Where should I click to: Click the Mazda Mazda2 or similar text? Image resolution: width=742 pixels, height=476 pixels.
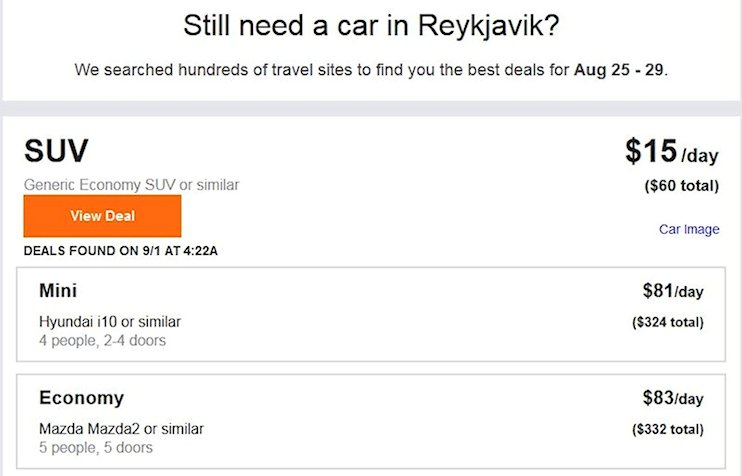pyautogui.click(x=121, y=429)
